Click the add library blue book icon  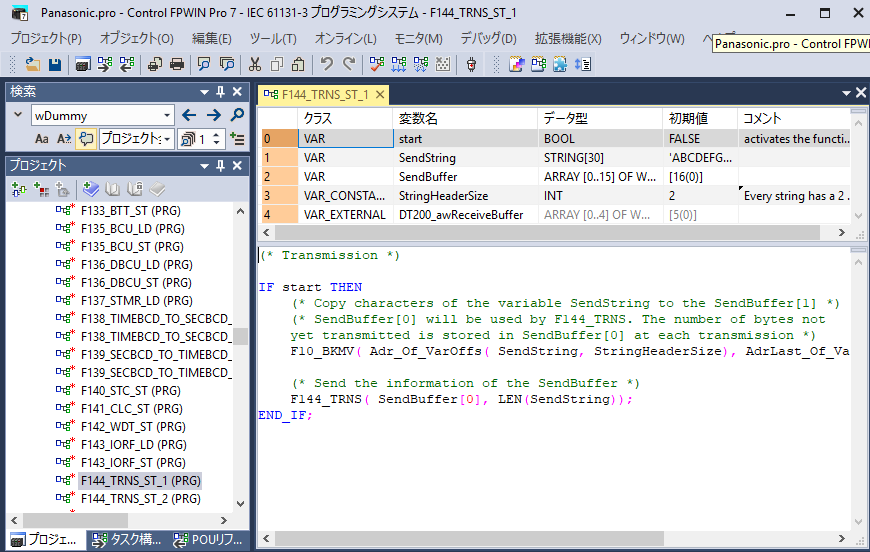click(x=90, y=190)
